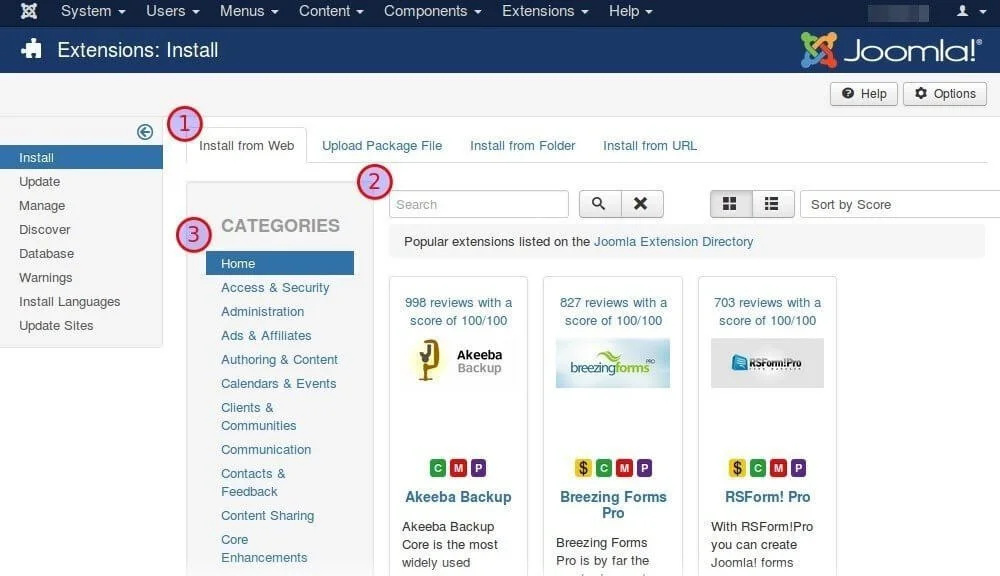Click the P badge under Akeeba Backup
Image resolution: width=1000 pixels, height=576 pixels.
[x=478, y=468]
